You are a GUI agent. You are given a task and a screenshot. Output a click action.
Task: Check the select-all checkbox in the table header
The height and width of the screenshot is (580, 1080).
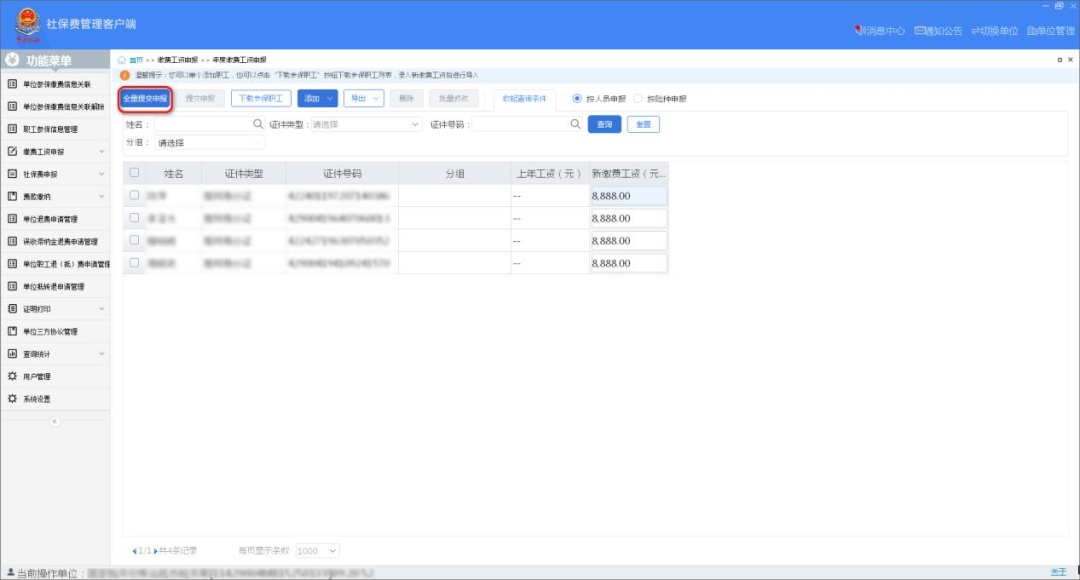pos(135,172)
